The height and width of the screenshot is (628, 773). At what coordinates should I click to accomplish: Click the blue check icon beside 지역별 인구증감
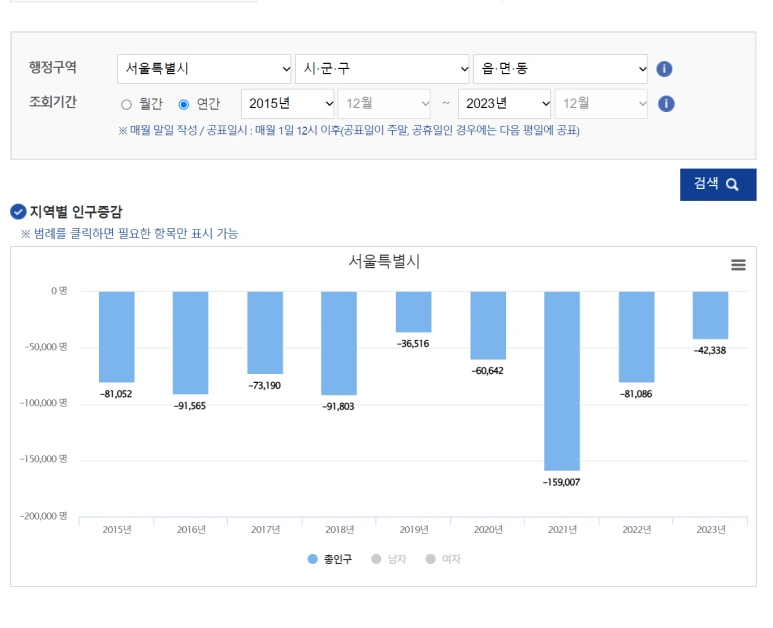(18, 212)
